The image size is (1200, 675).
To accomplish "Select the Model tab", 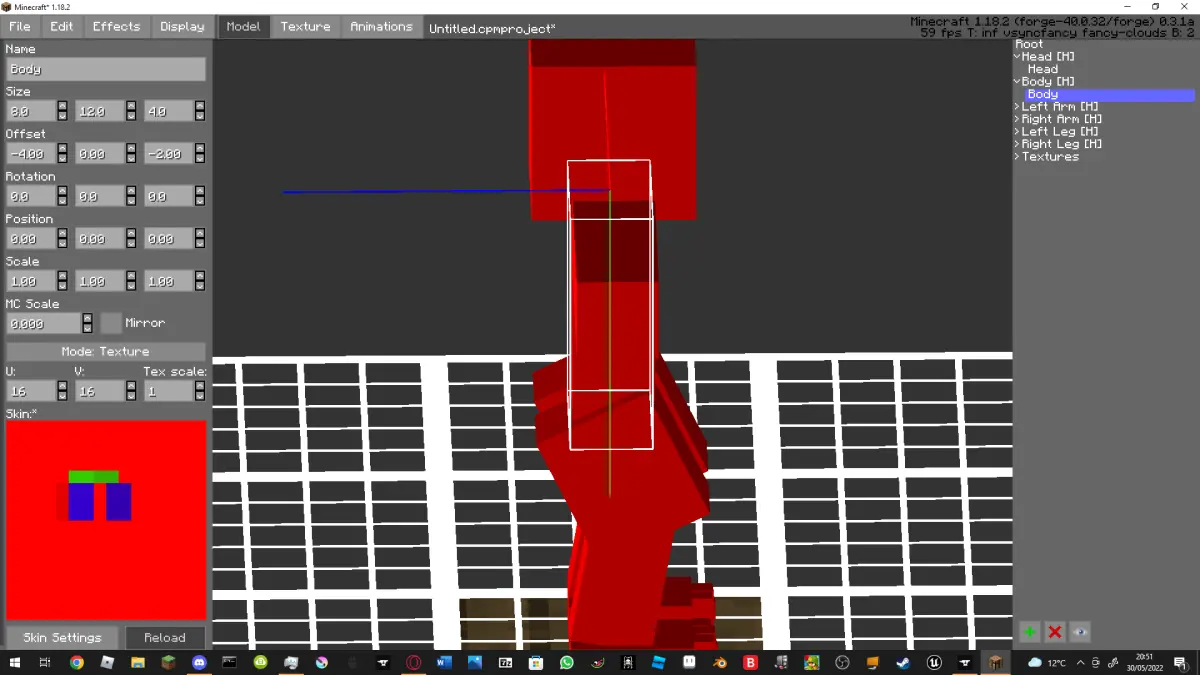I will [243, 27].
